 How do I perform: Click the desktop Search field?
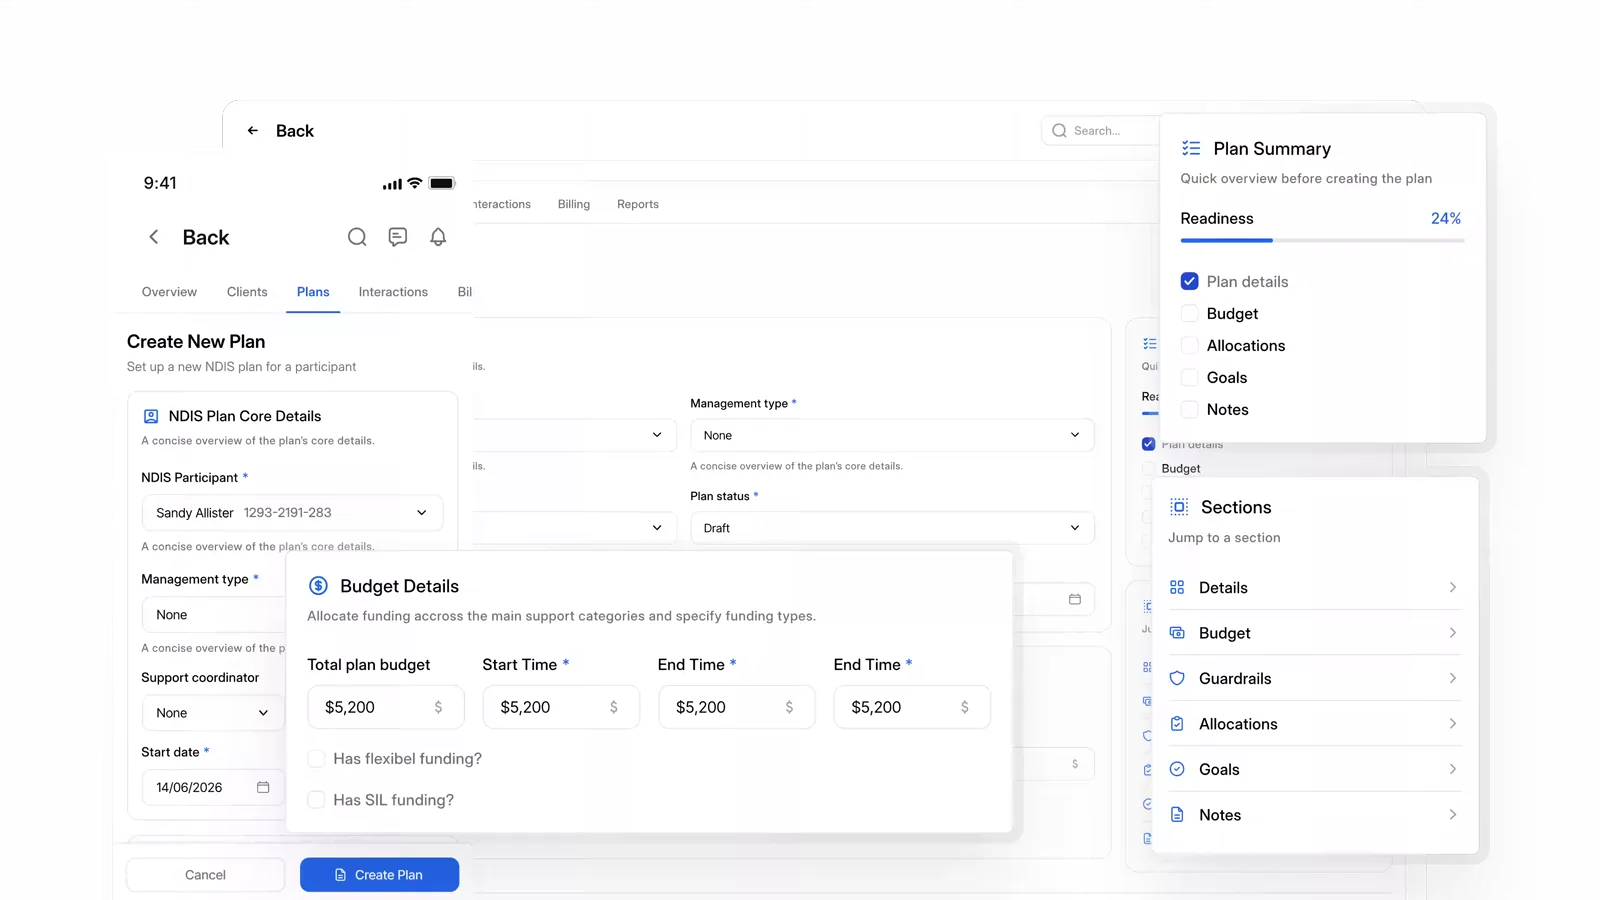pos(1101,131)
